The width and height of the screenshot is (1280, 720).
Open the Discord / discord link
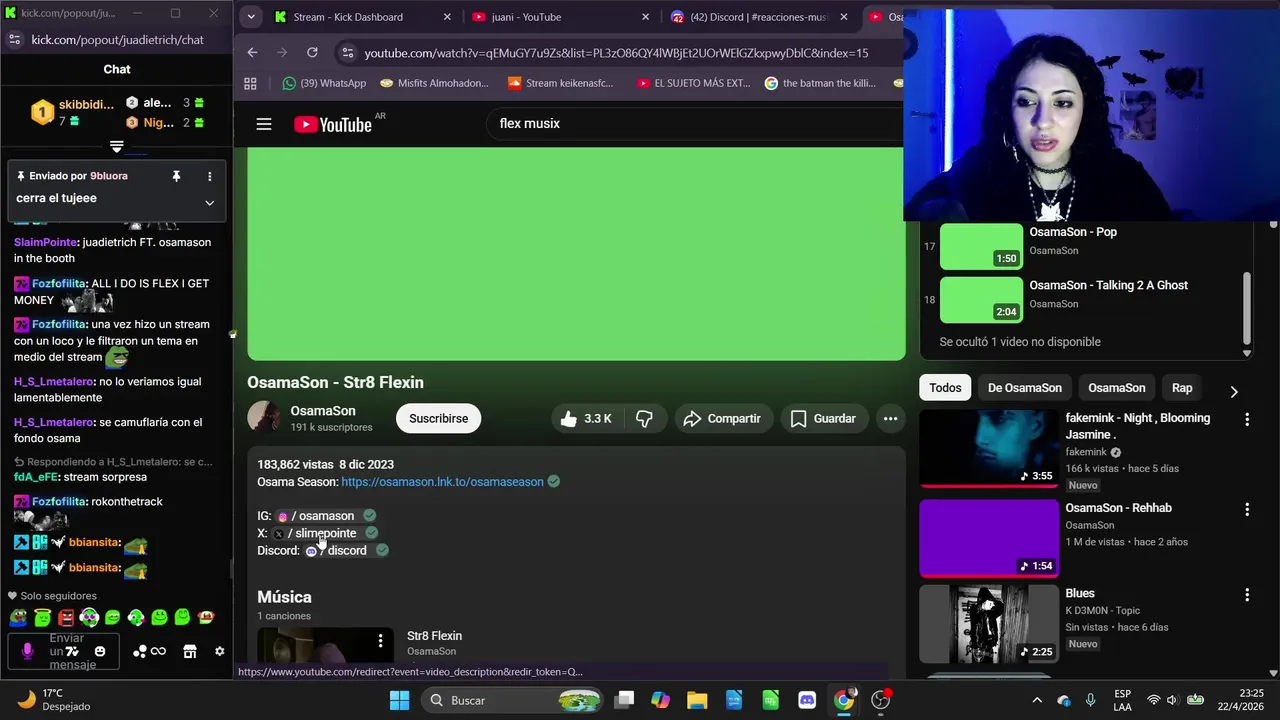click(x=336, y=550)
